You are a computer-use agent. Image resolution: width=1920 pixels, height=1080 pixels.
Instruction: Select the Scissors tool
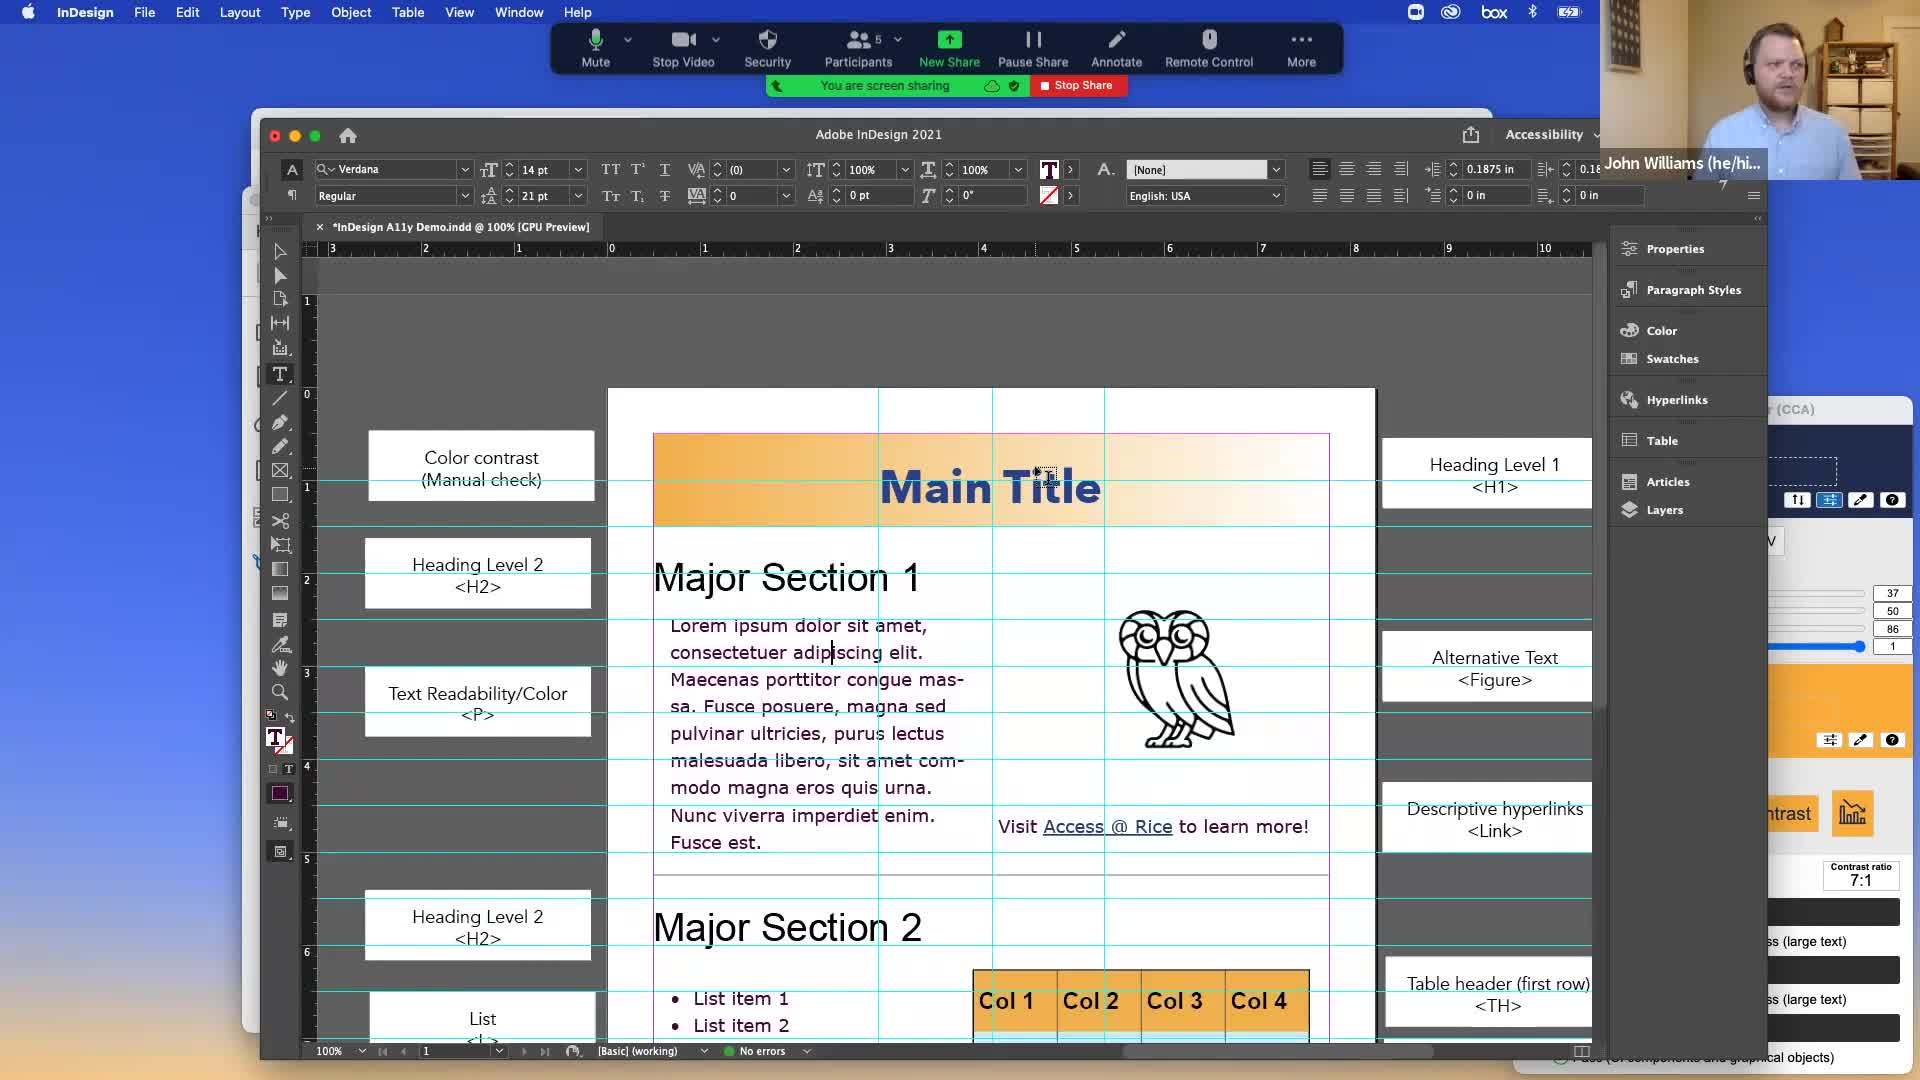tap(280, 521)
